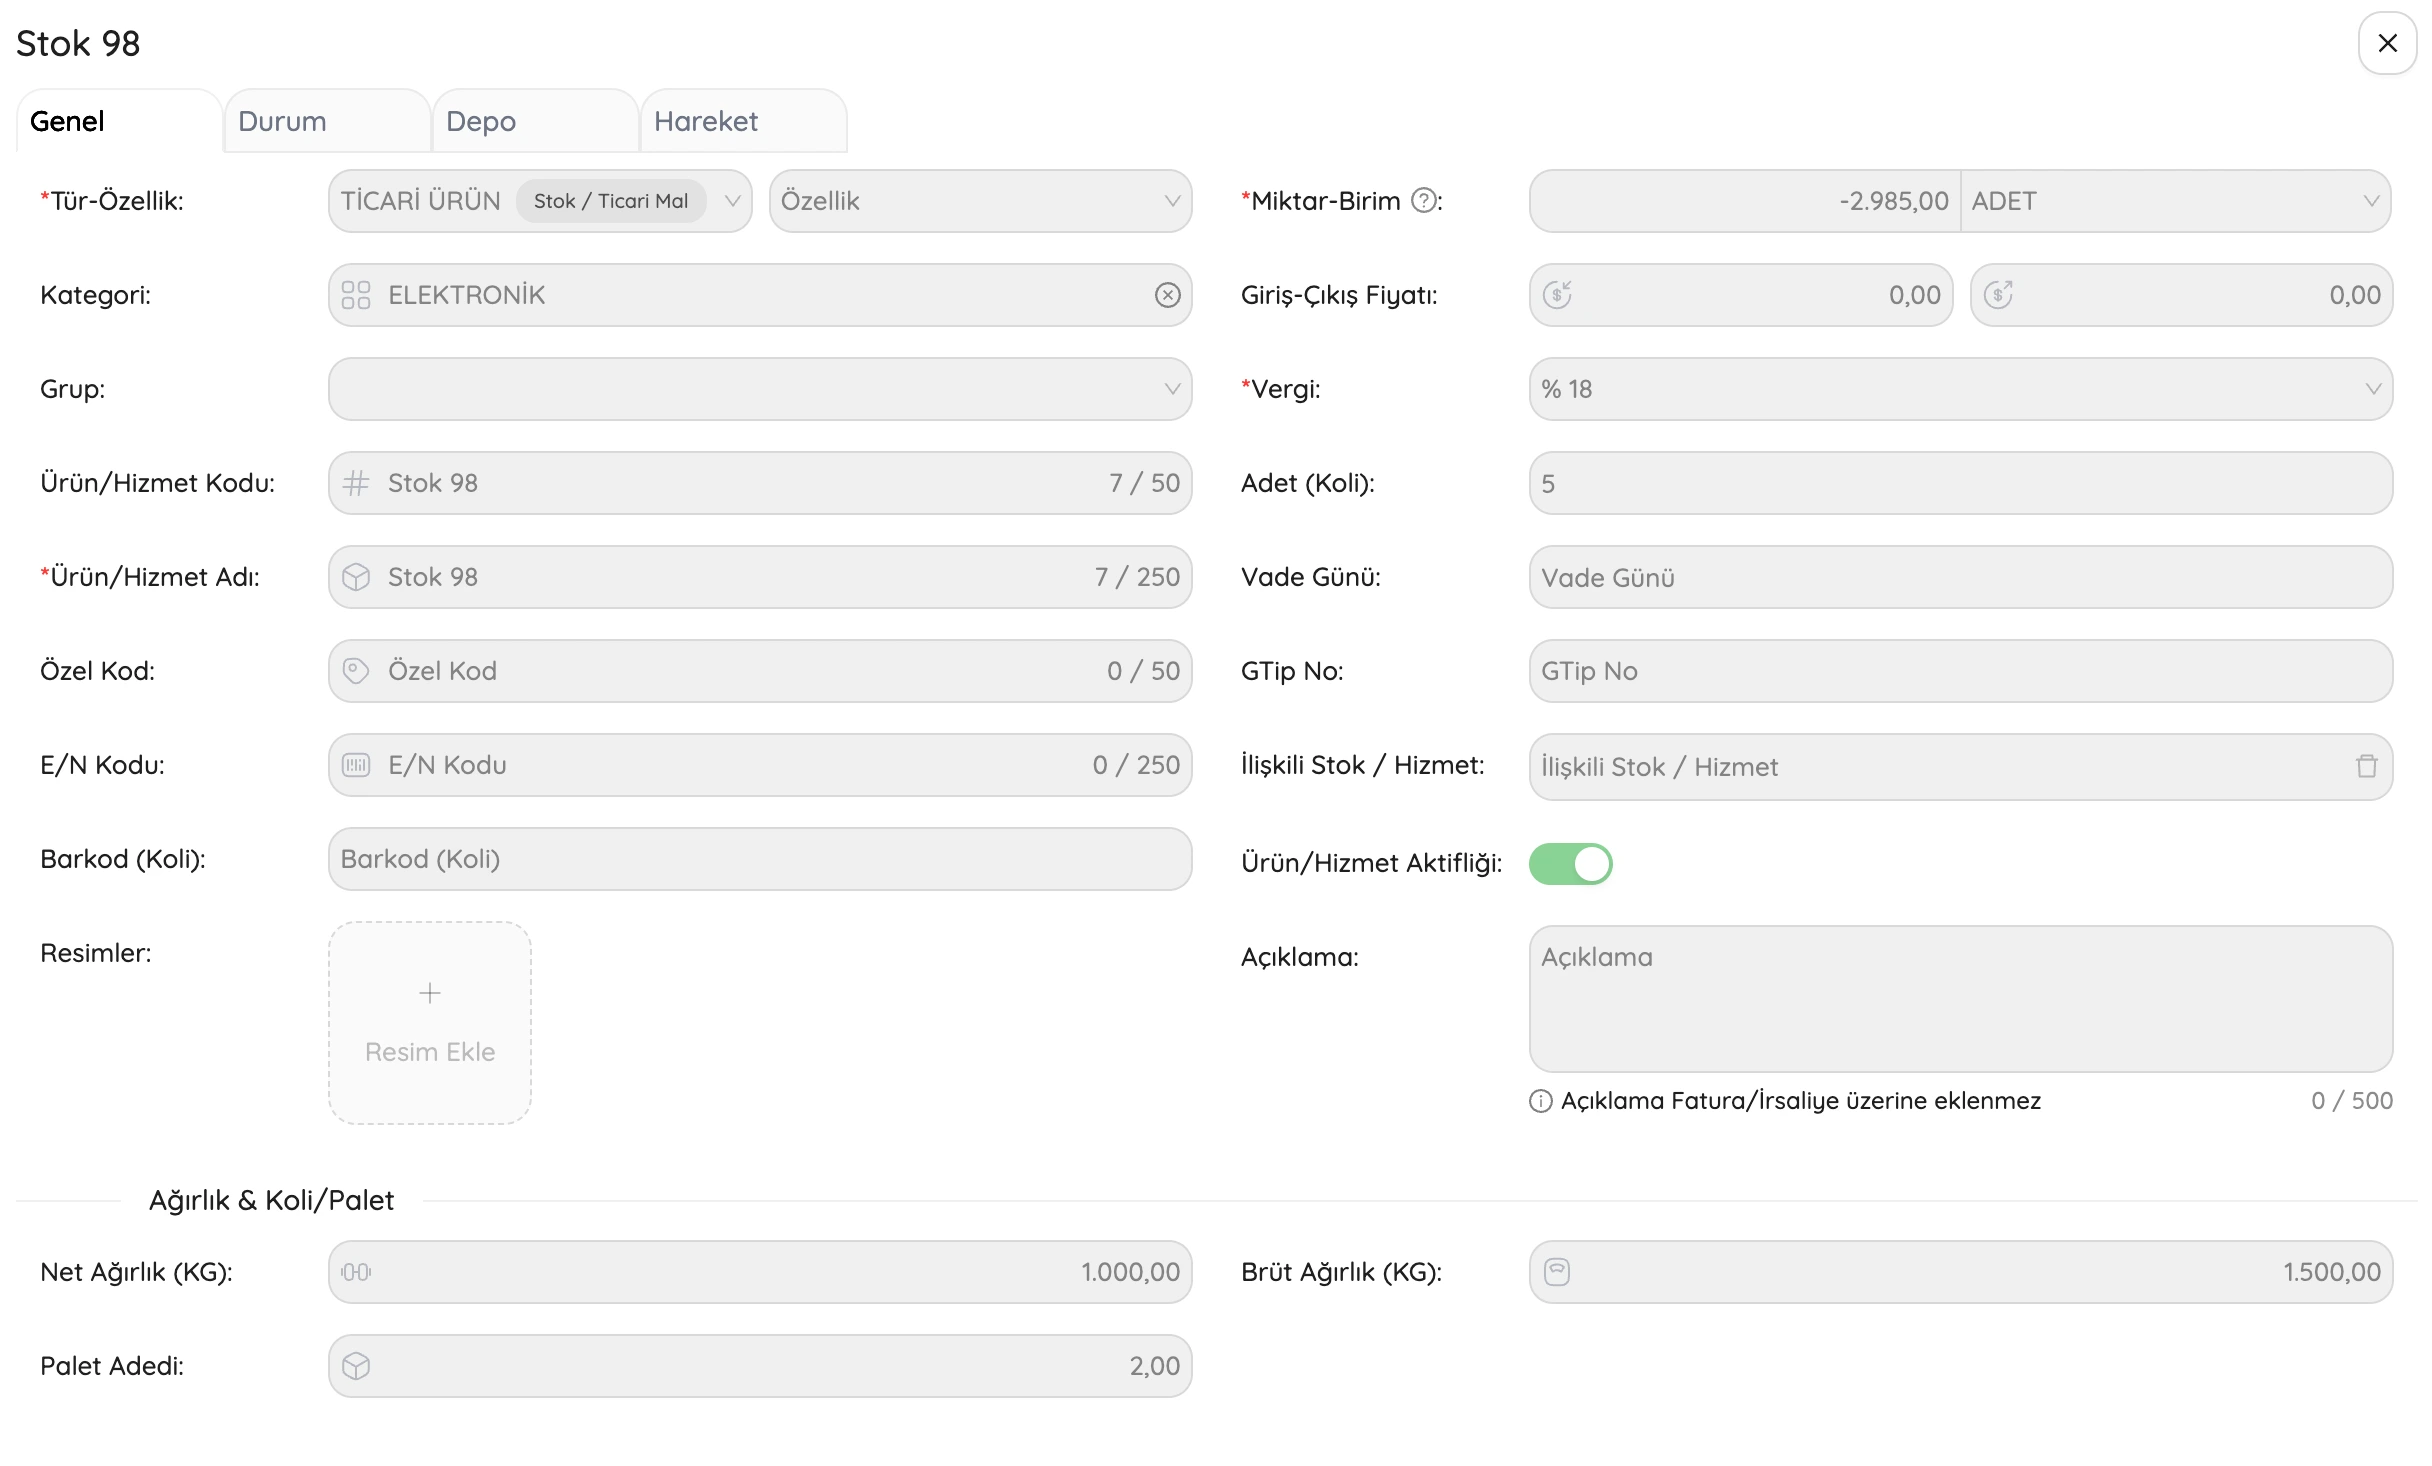The height and width of the screenshot is (1466, 2432).
Task: Click the Resim Ekle upload area
Action: pos(430,1023)
